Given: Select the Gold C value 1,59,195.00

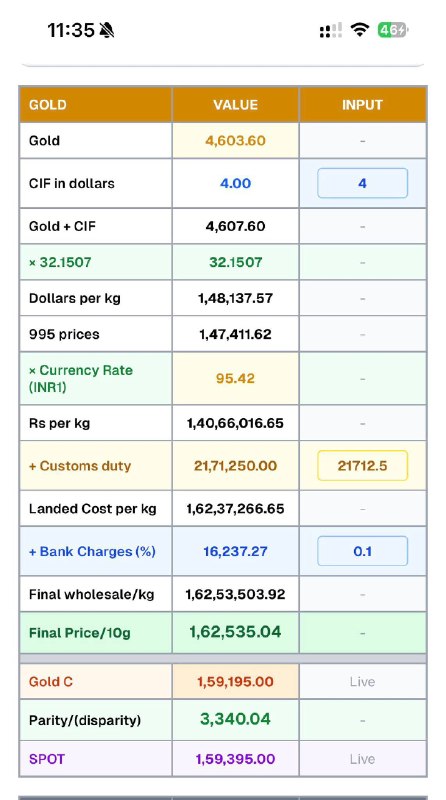Looking at the screenshot, I should [x=235, y=682].
